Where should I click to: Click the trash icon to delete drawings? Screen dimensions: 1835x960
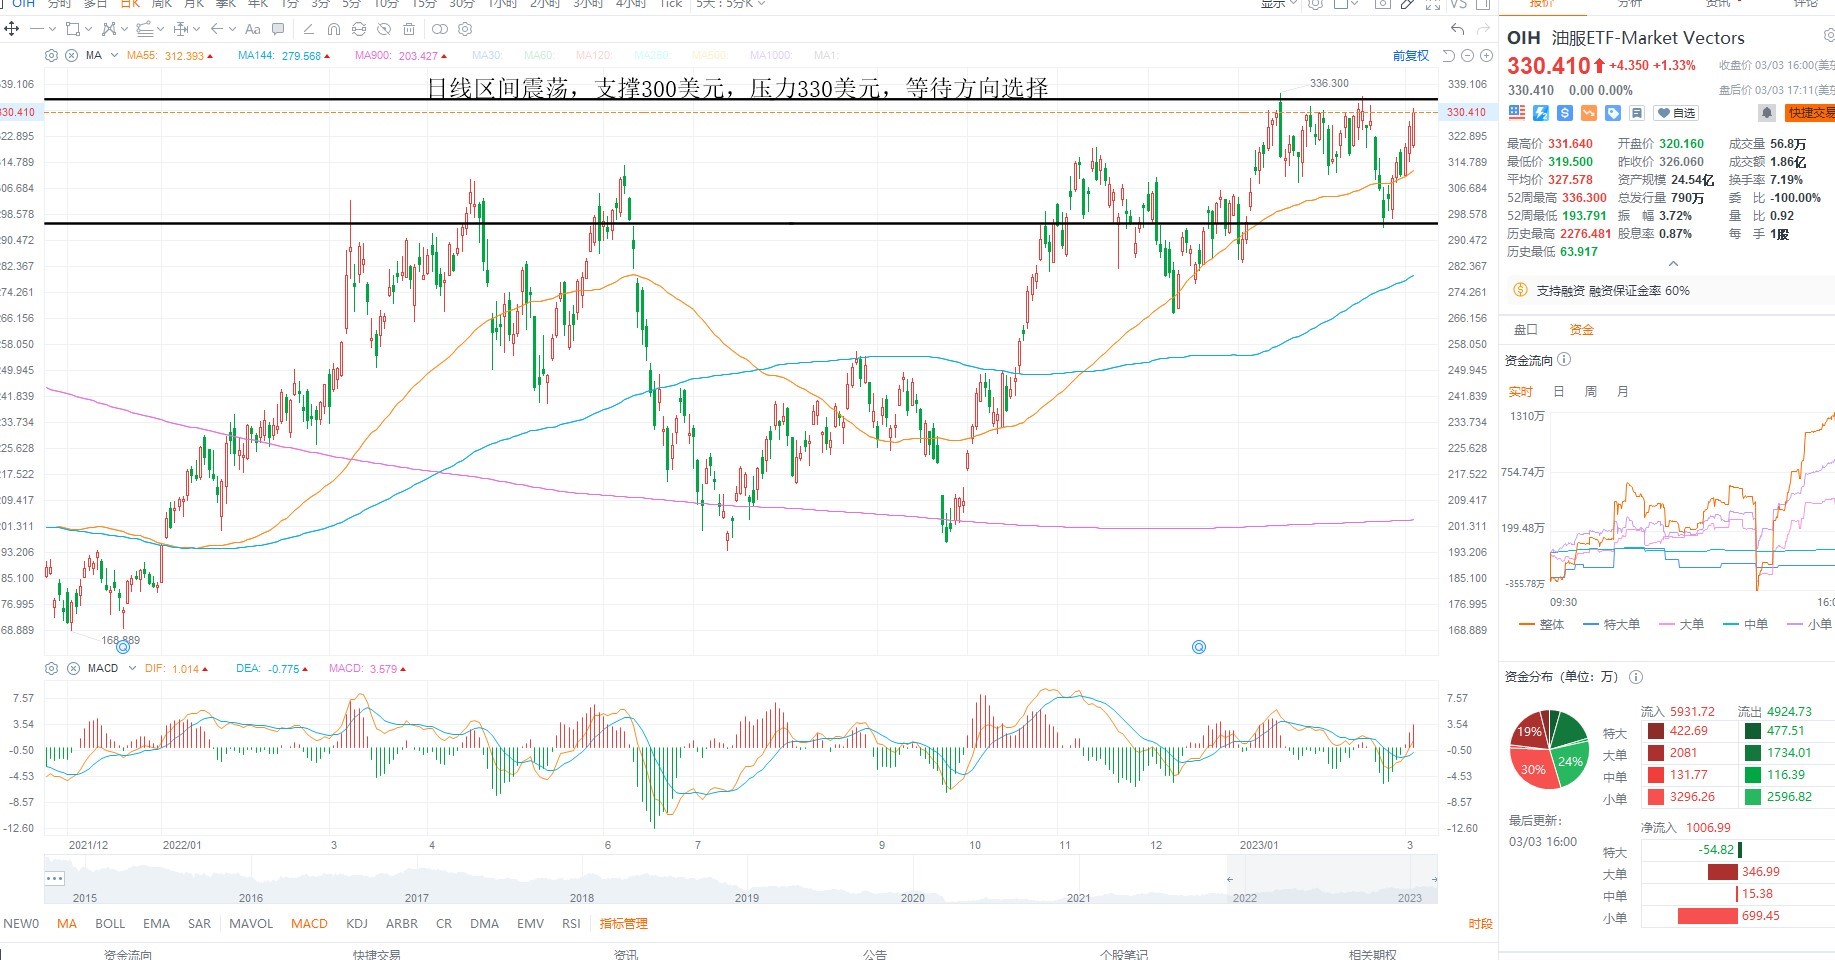point(409,29)
